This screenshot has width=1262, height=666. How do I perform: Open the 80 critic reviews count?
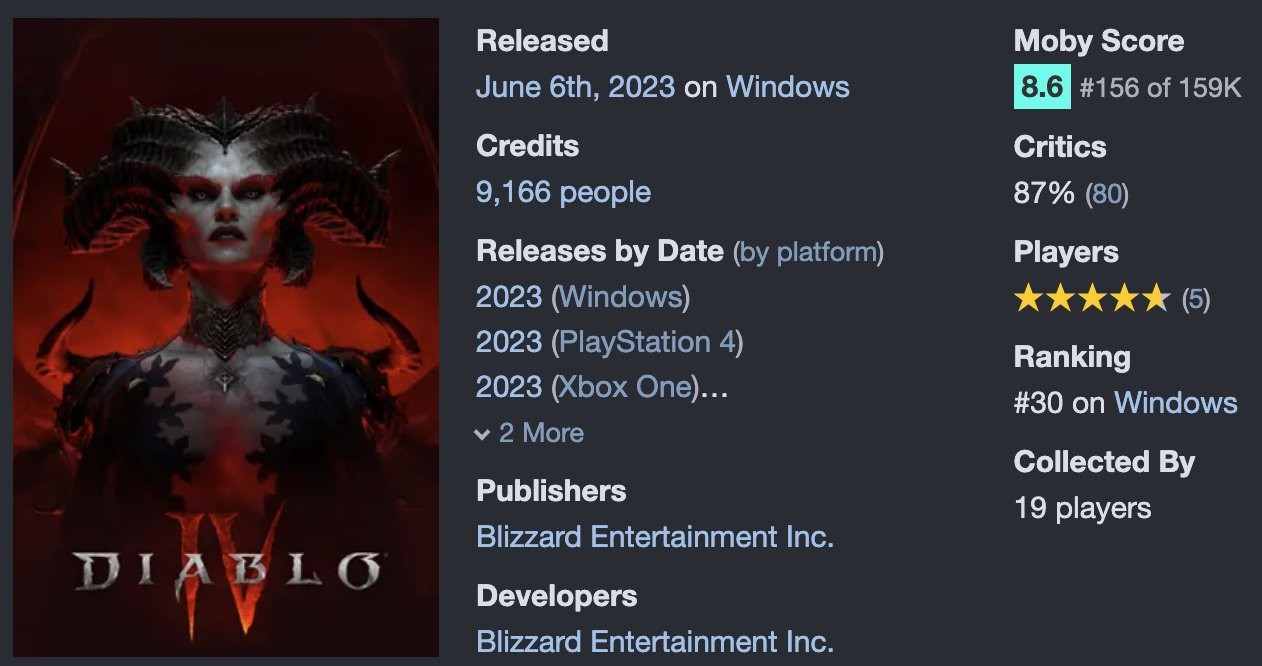(x=1106, y=193)
